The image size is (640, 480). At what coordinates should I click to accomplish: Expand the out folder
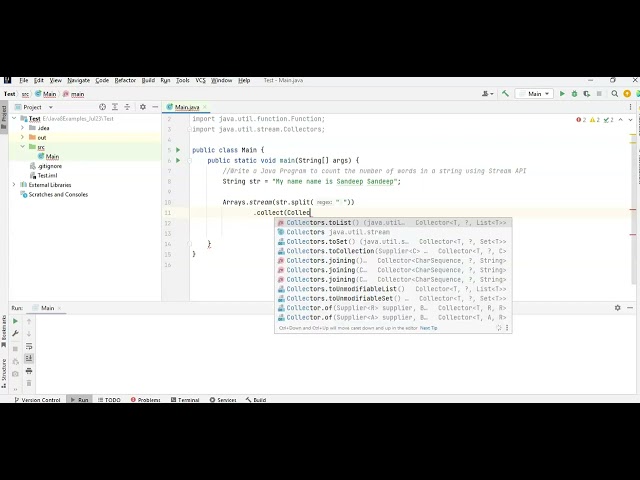[x=23, y=137]
